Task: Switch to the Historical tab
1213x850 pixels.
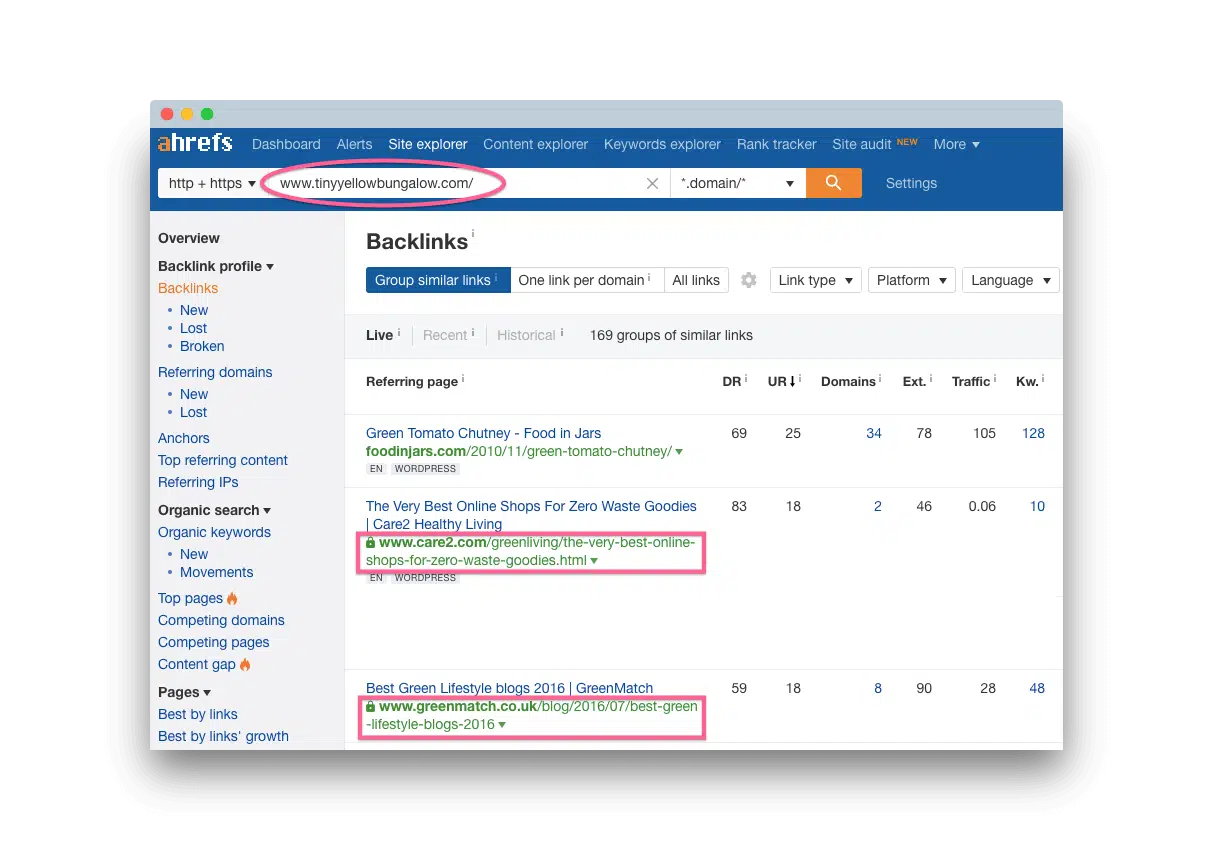Action: 526,335
